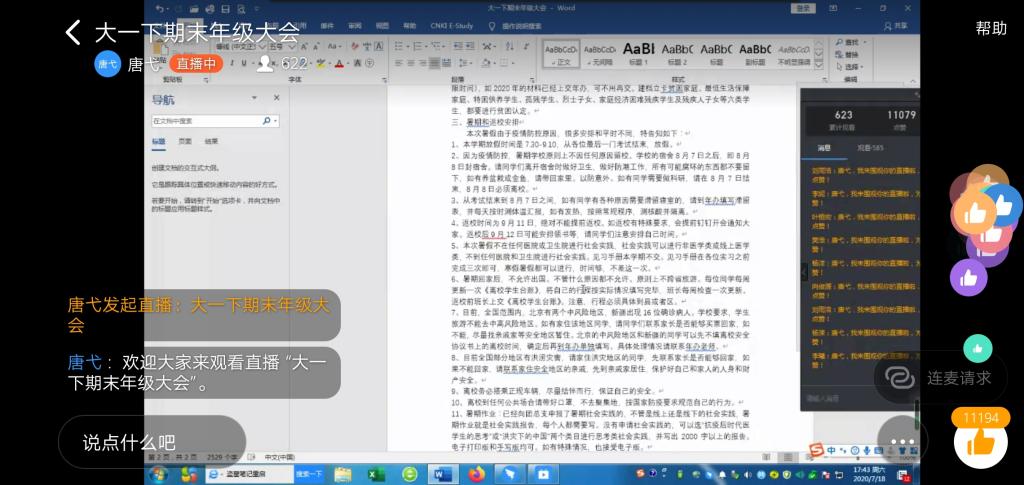Open the file explorer folder taskbar icon
The image size is (1024, 485).
click(343, 474)
